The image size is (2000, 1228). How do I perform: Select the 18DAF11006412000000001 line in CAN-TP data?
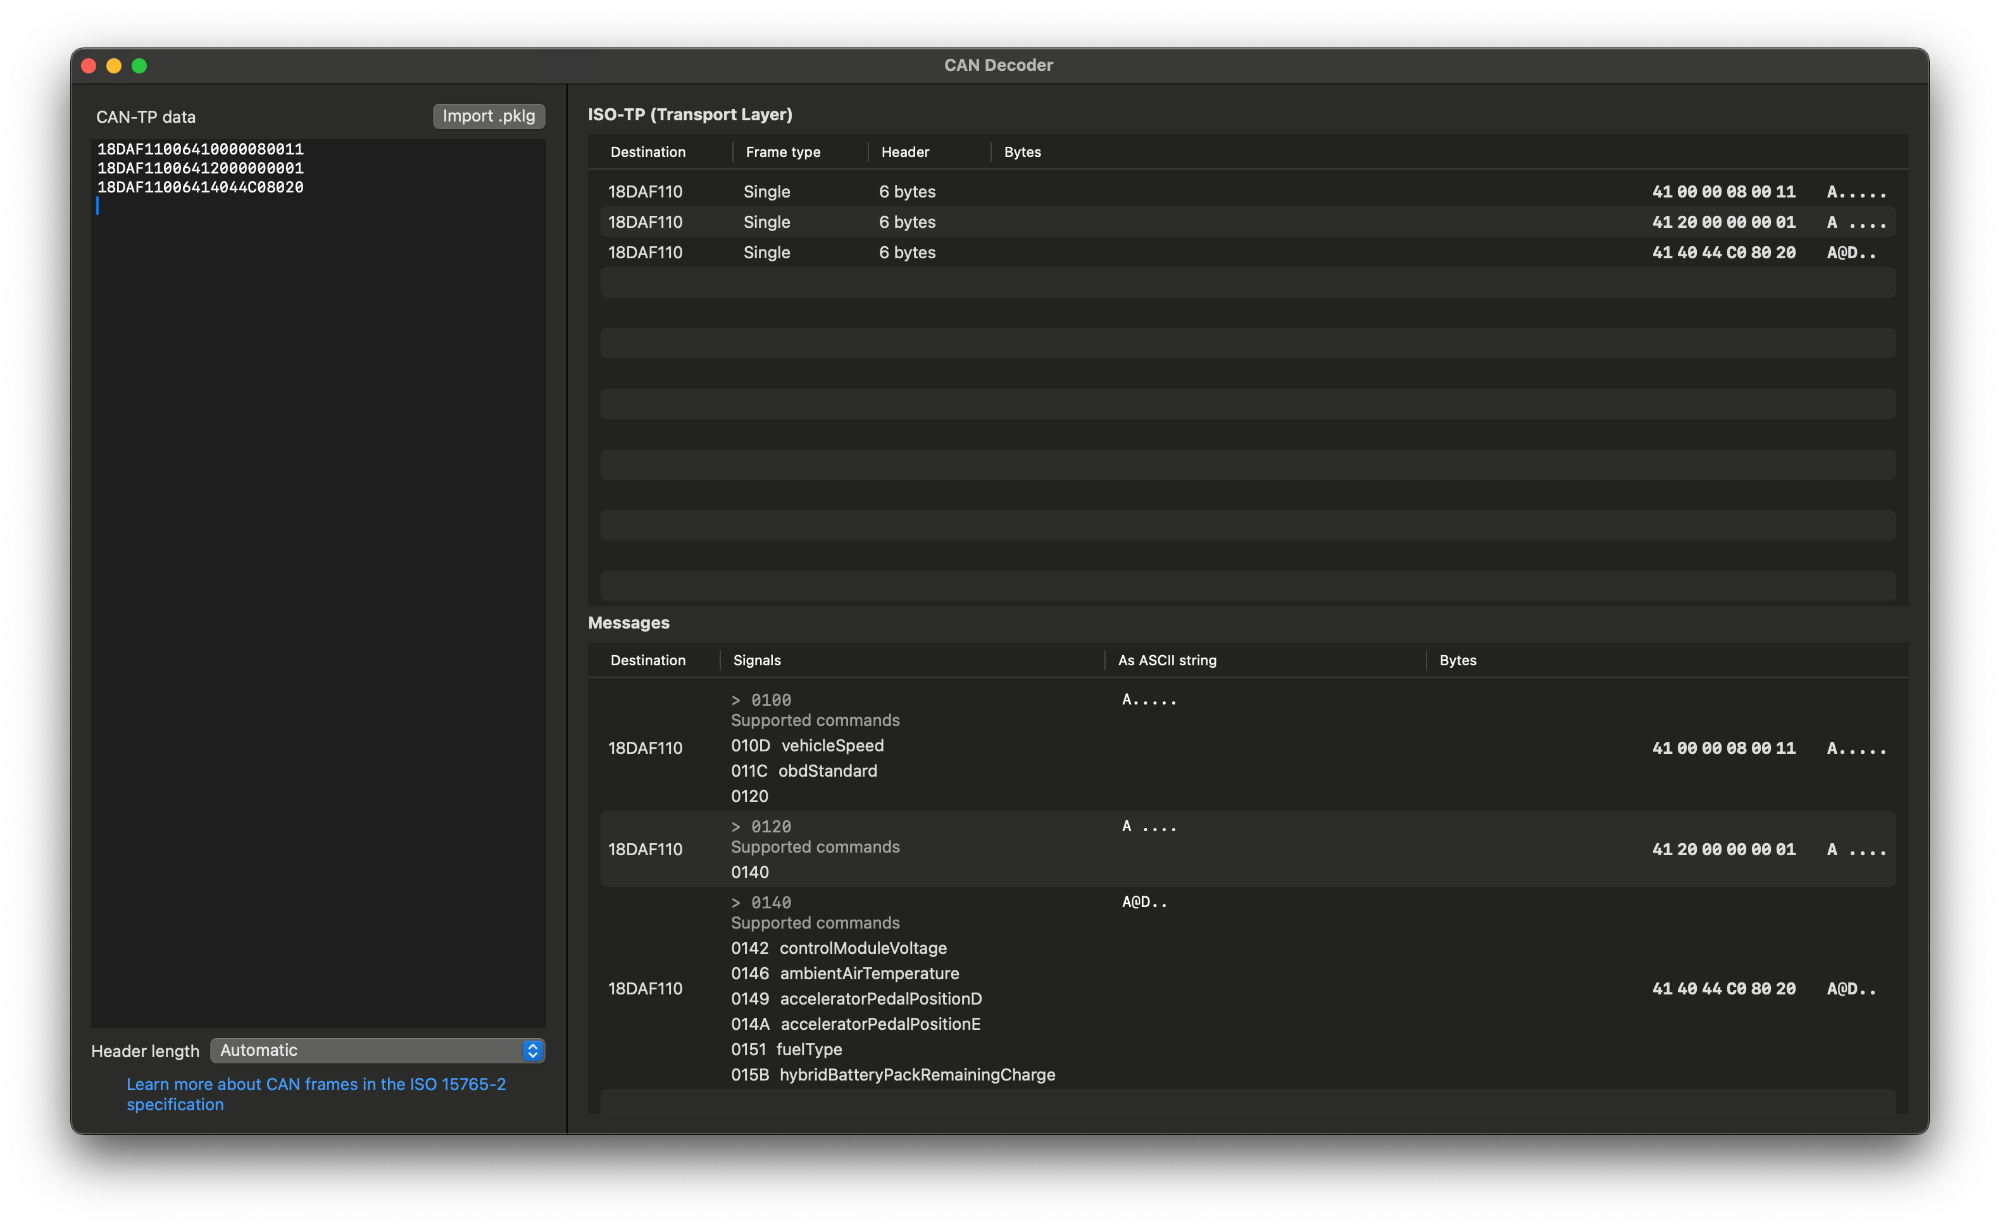[x=200, y=168]
